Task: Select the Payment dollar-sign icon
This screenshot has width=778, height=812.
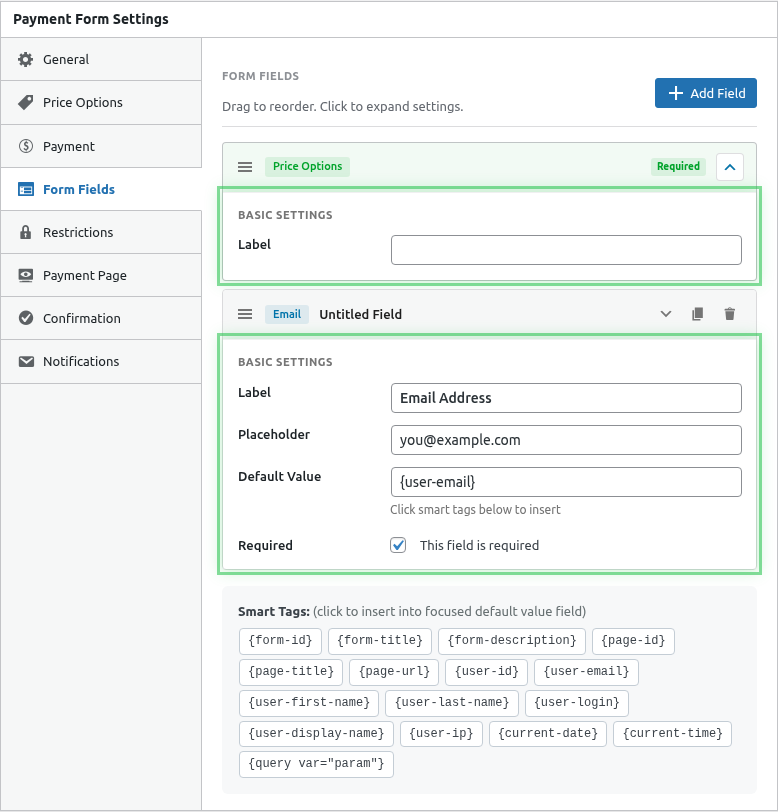Action: click(x=28, y=146)
